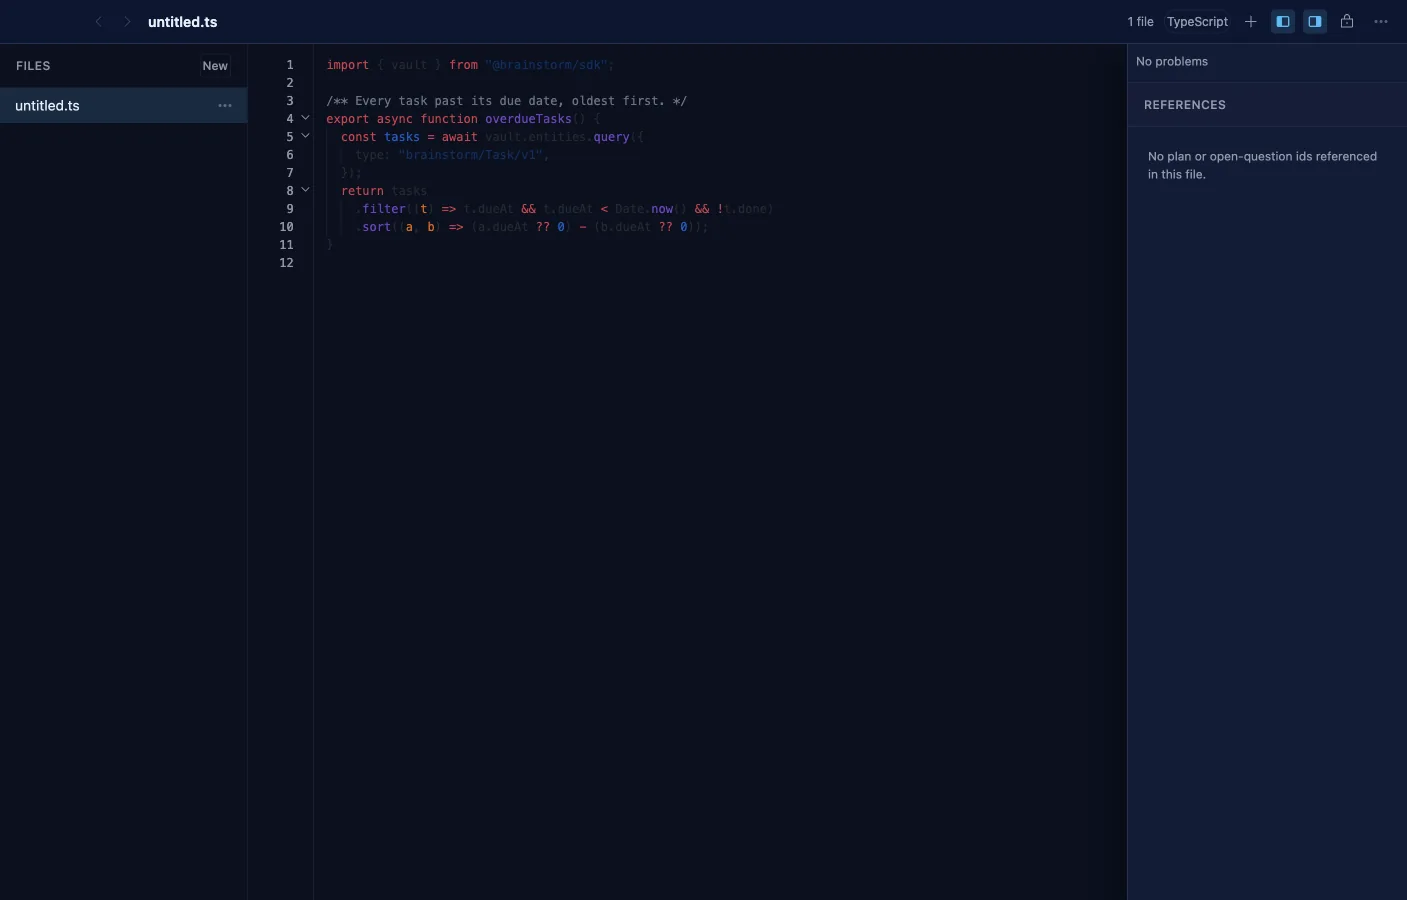This screenshot has height=900, width=1407.
Task: Click the '1 file' count label
Action: coord(1140,21)
